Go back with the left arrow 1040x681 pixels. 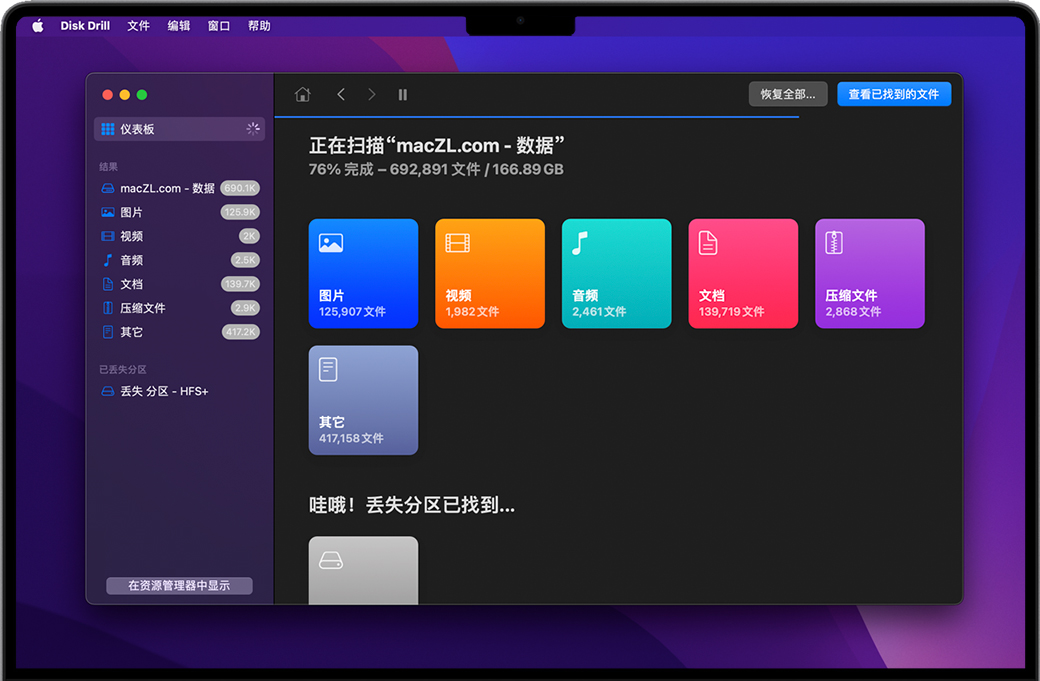[x=341, y=94]
